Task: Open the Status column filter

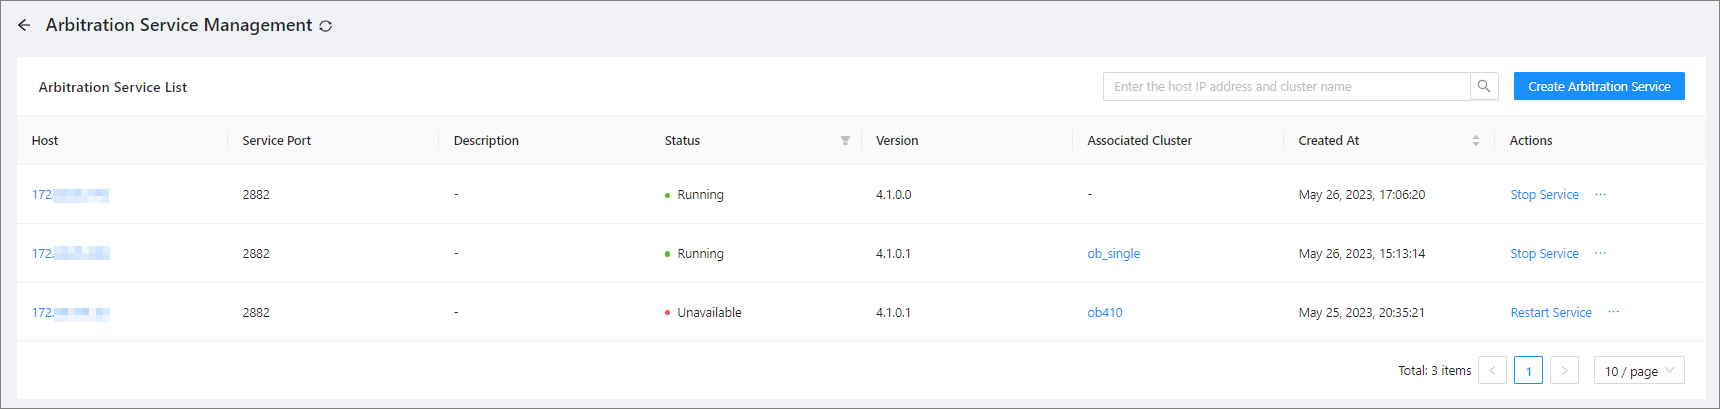Action: [845, 141]
